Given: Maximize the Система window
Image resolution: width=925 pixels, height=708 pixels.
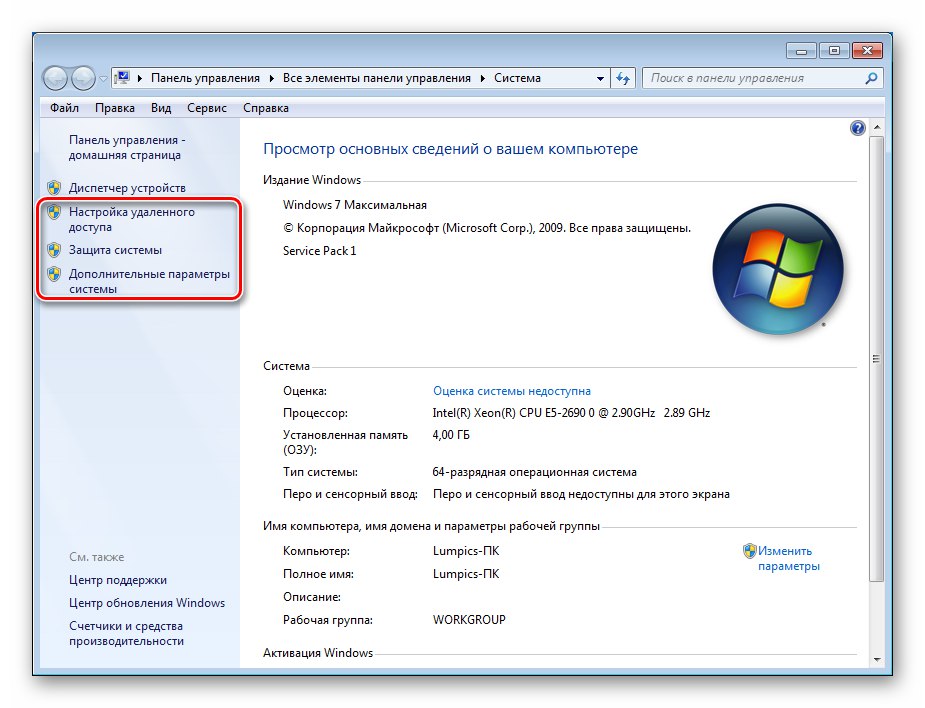Looking at the screenshot, I should 834,51.
